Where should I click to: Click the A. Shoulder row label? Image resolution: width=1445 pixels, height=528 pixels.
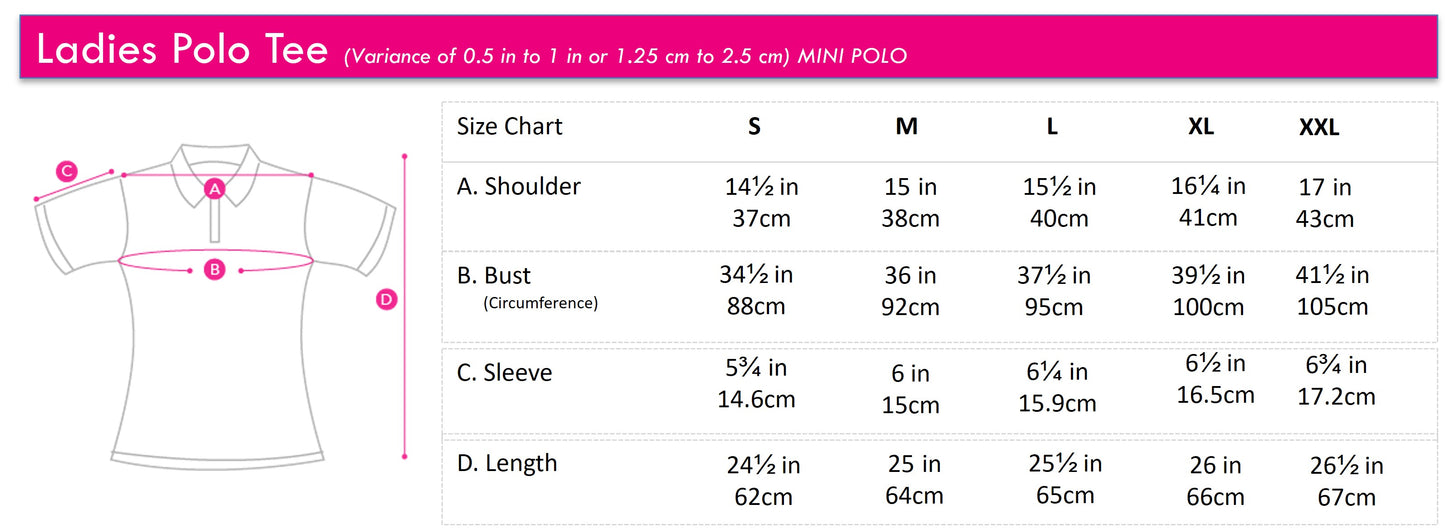(518, 186)
